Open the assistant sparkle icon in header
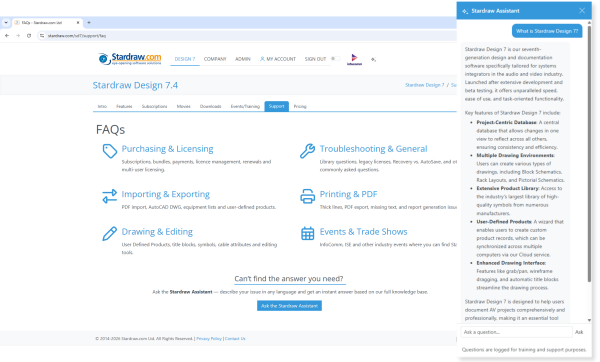The image size is (600, 362). tap(373, 59)
